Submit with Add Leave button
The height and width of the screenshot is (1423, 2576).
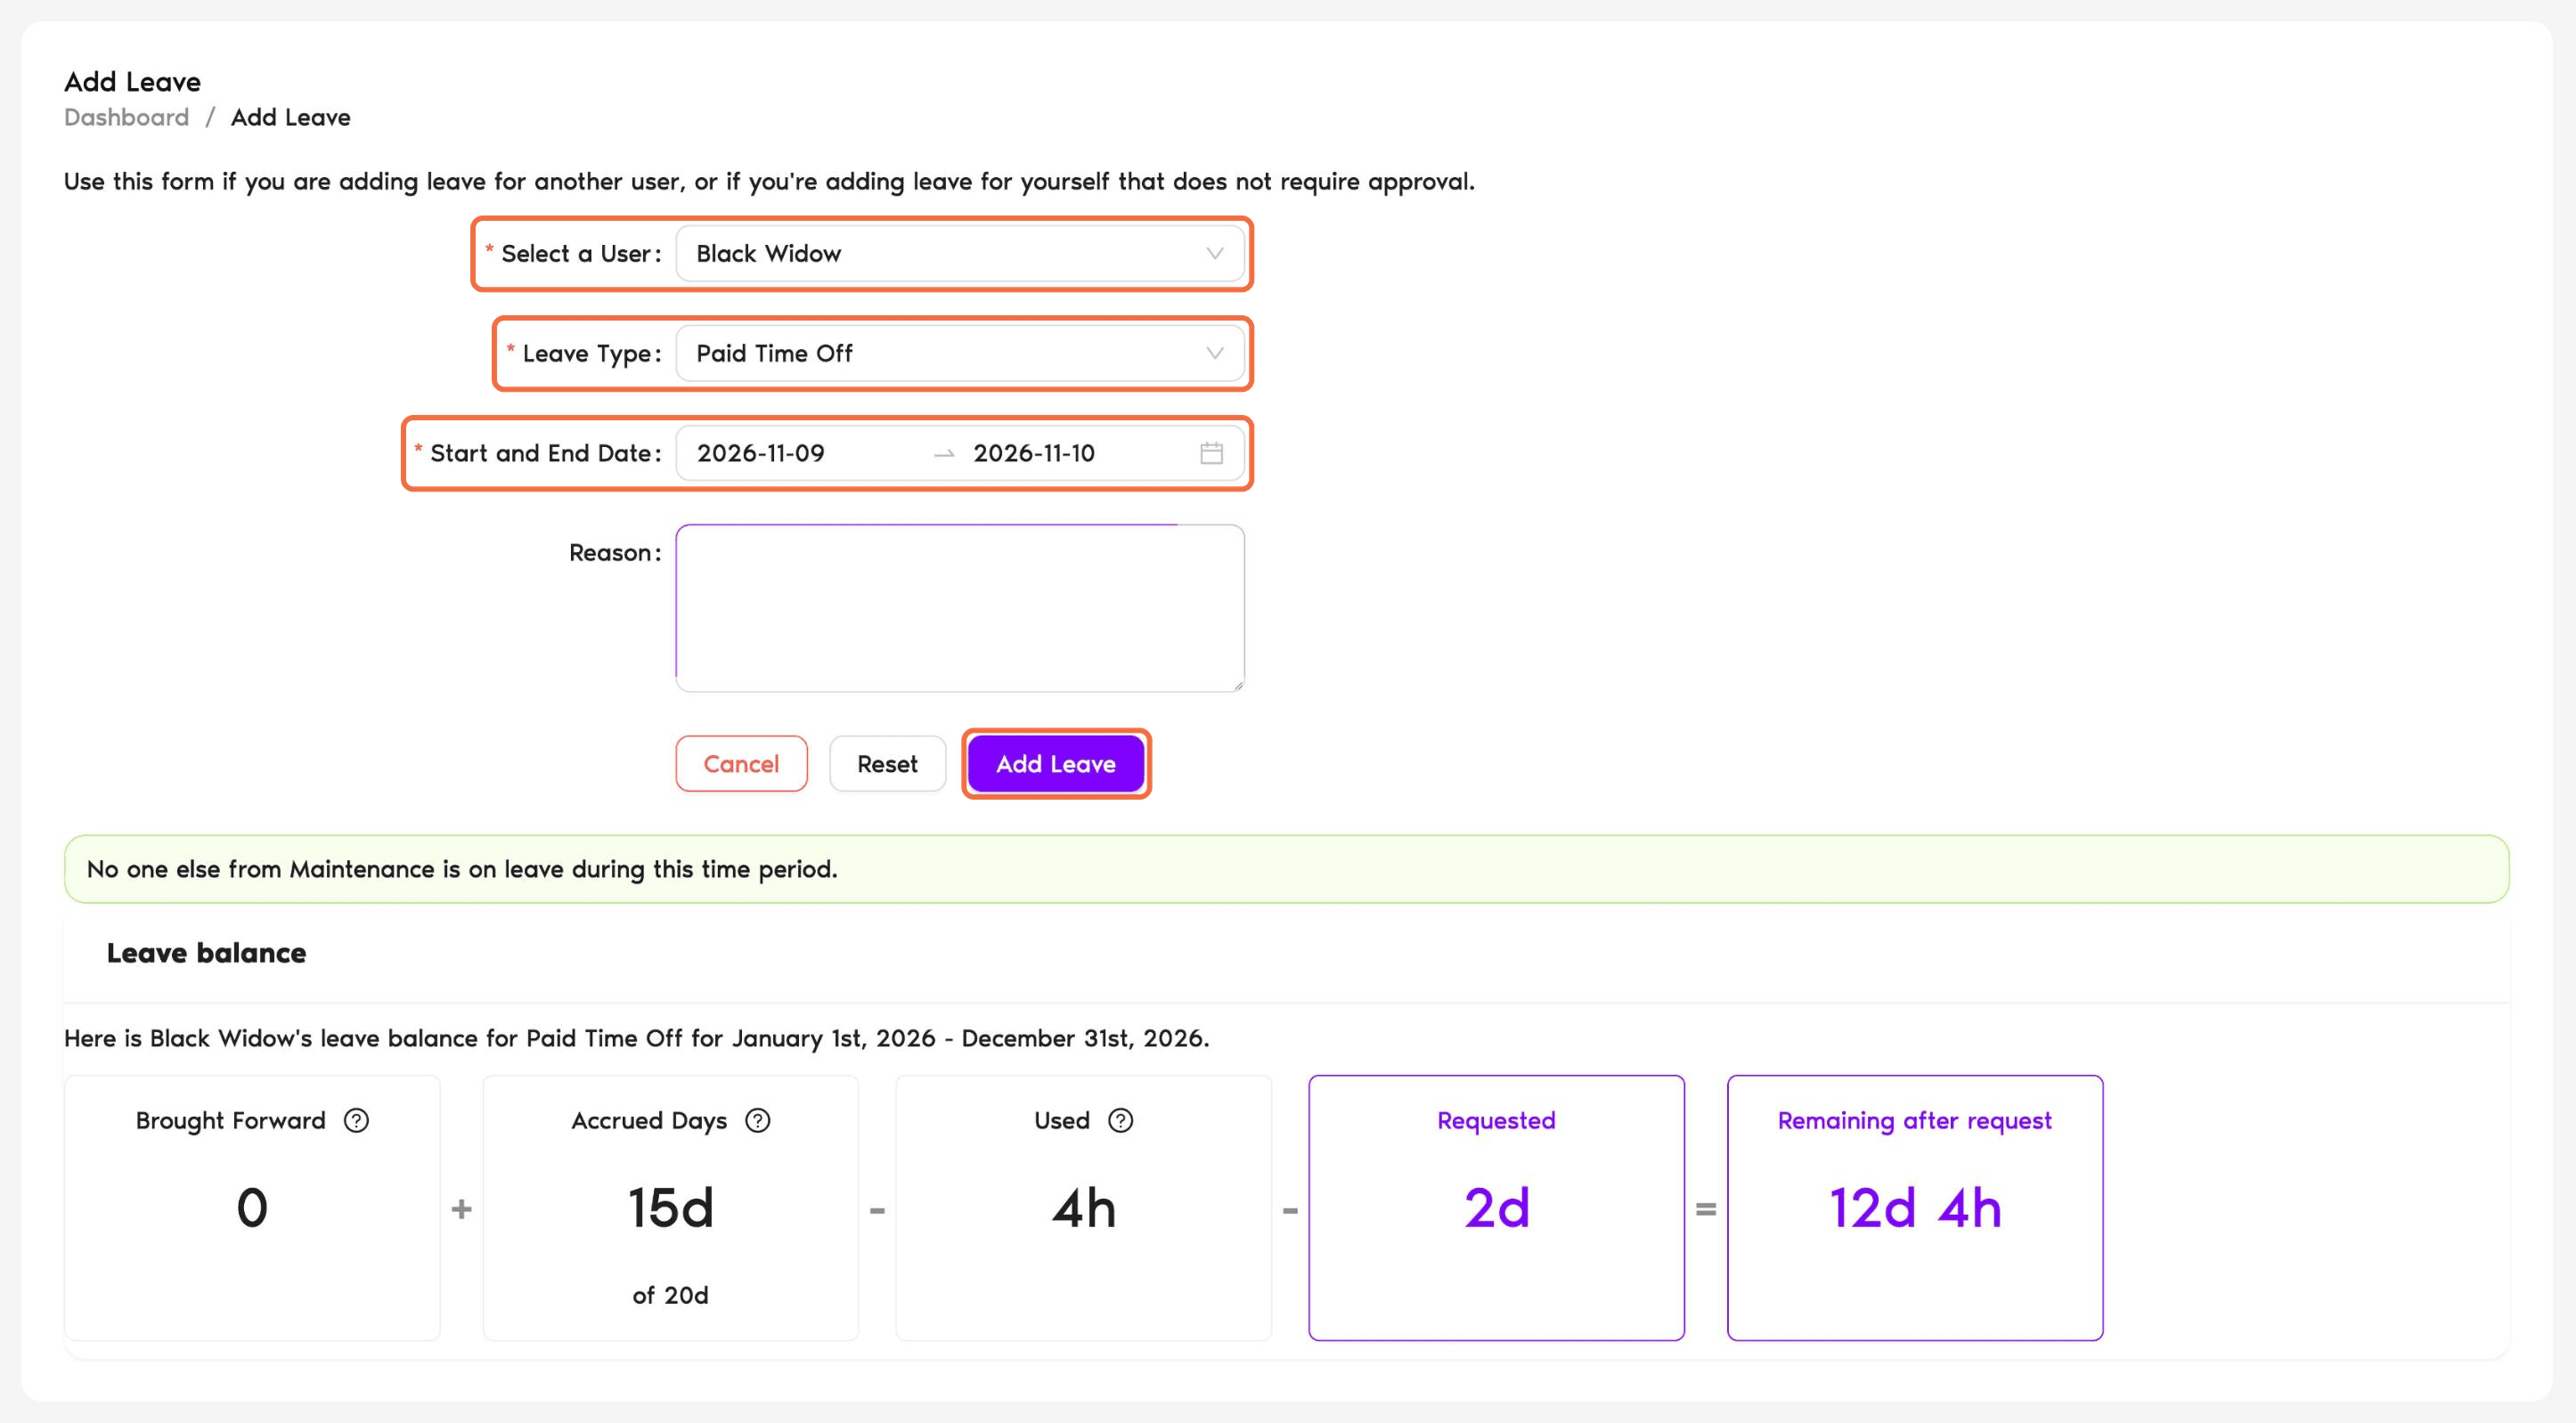tap(1056, 764)
